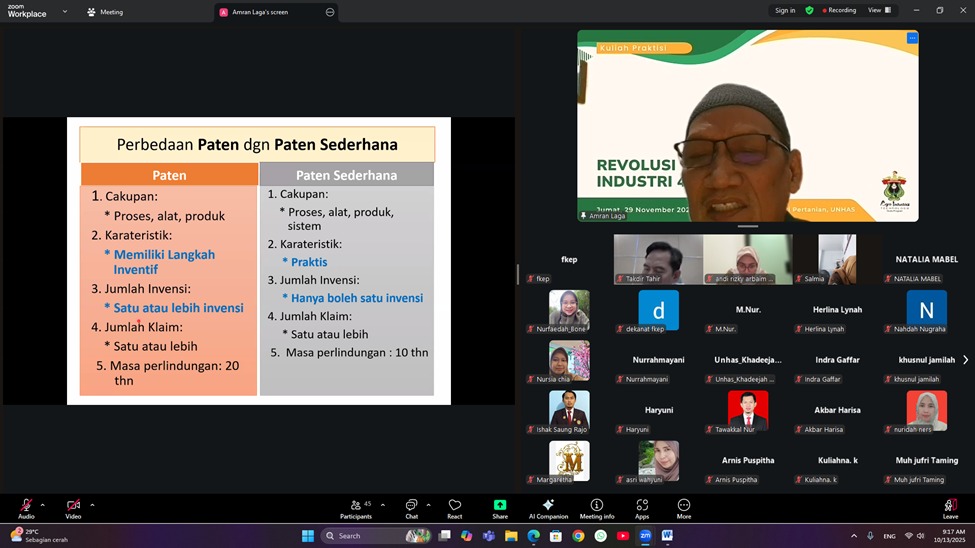Leave the meeting
Screen dimensions: 975x548
(x=950, y=508)
